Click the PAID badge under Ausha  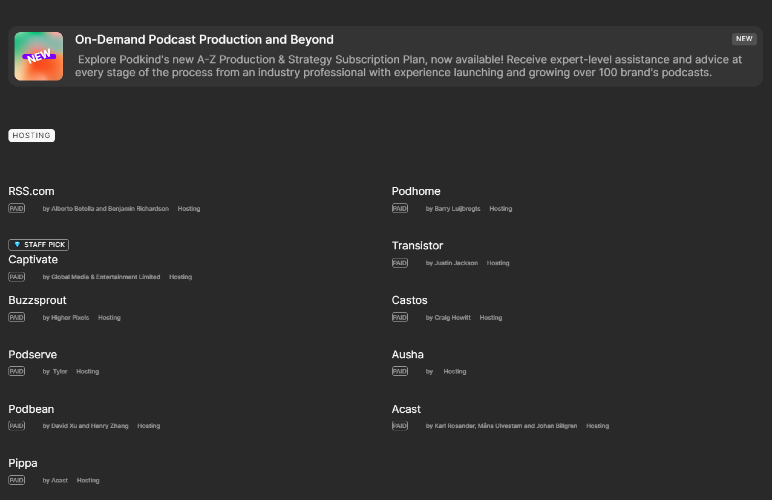[x=400, y=371]
